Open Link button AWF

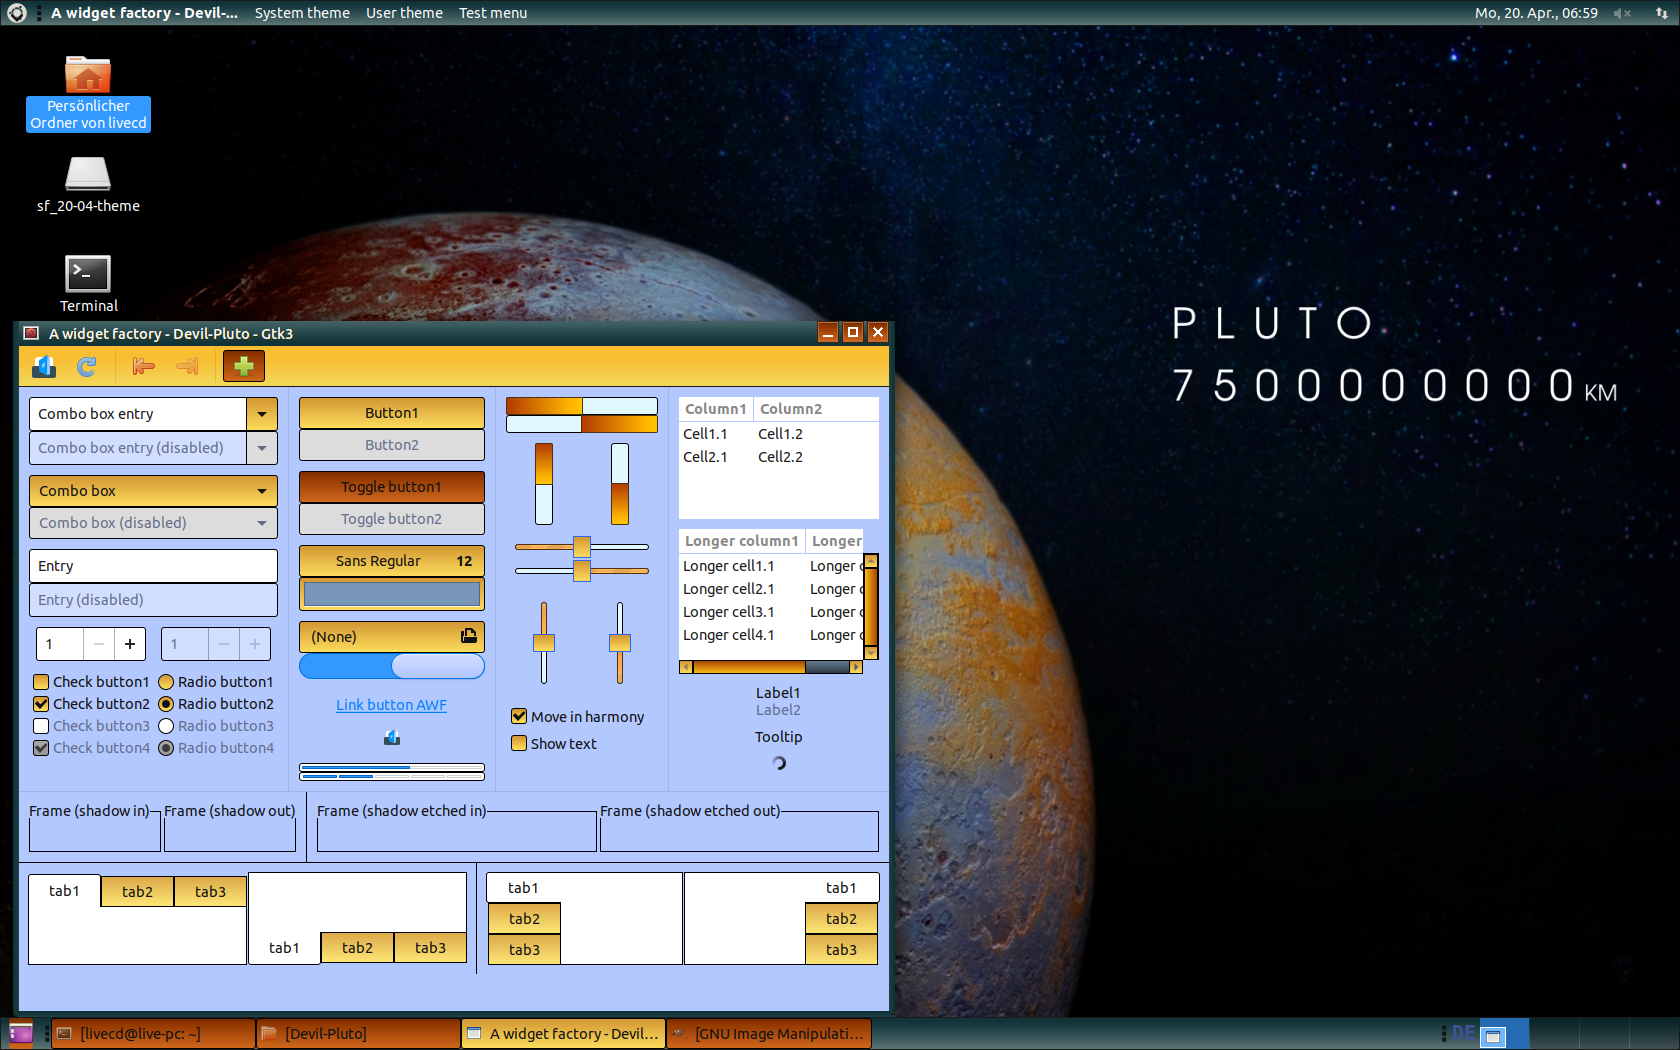coord(392,705)
